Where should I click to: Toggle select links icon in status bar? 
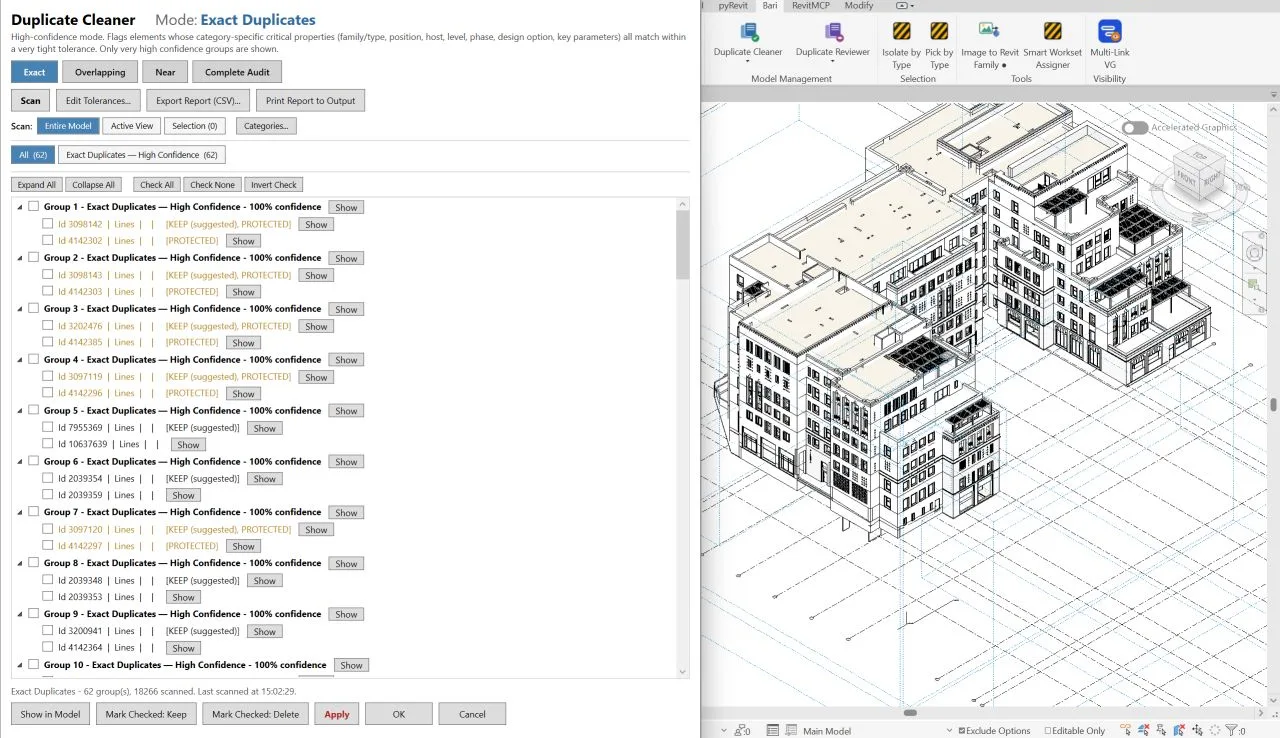point(1126,731)
